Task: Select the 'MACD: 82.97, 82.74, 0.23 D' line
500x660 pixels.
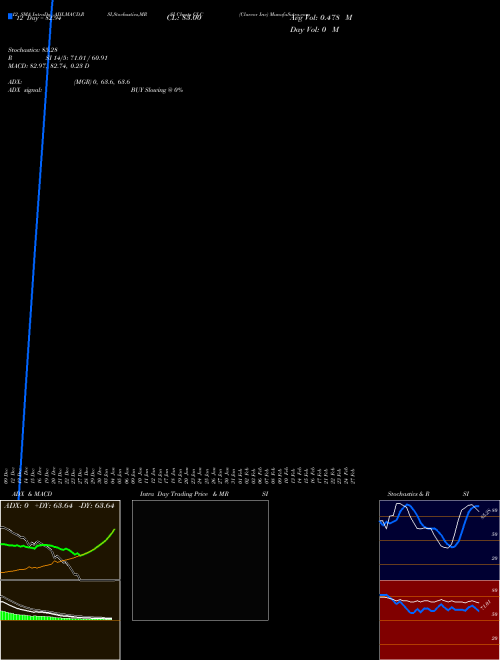Action: (x=49, y=66)
